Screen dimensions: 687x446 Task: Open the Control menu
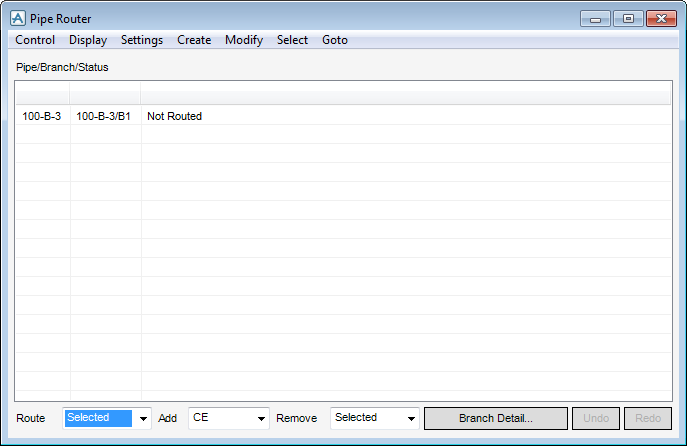(35, 40)
